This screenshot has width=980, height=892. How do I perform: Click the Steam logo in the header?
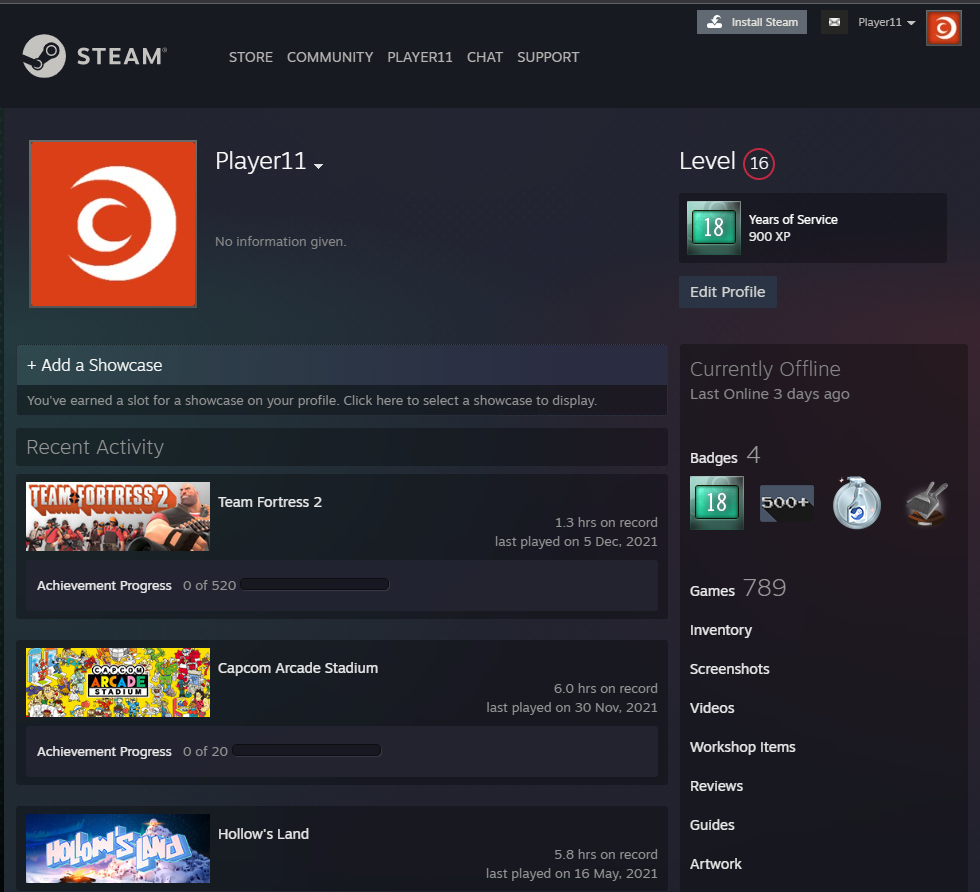tap(94, 56)
